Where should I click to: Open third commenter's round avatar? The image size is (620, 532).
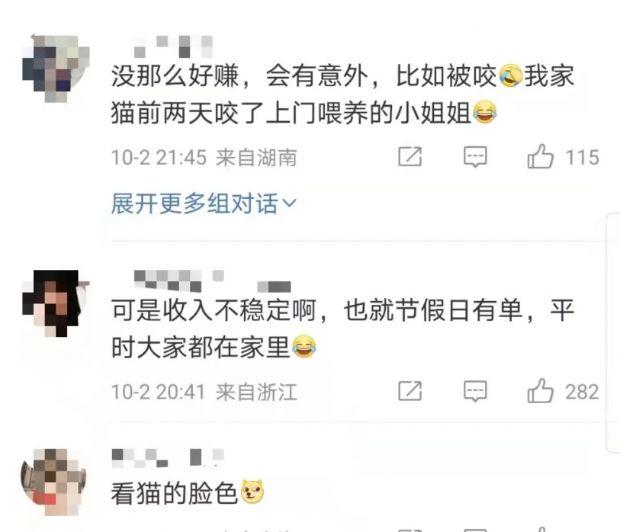tap(53, 482)
